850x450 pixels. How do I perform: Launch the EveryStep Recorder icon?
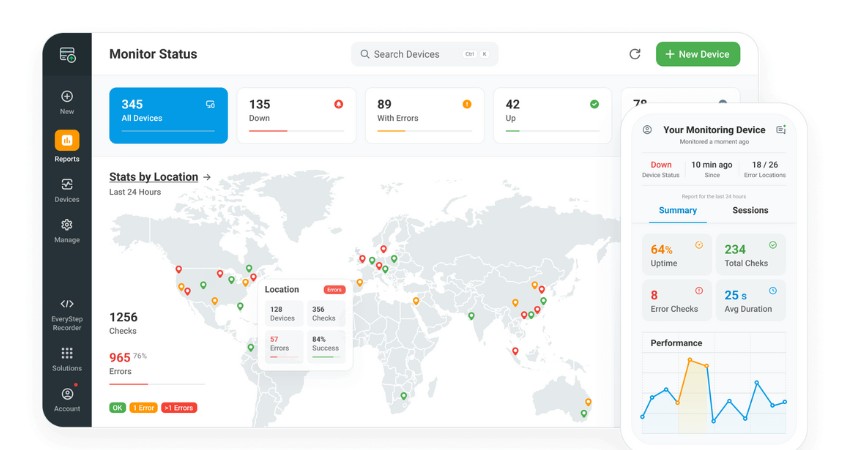tap(67, 304)
